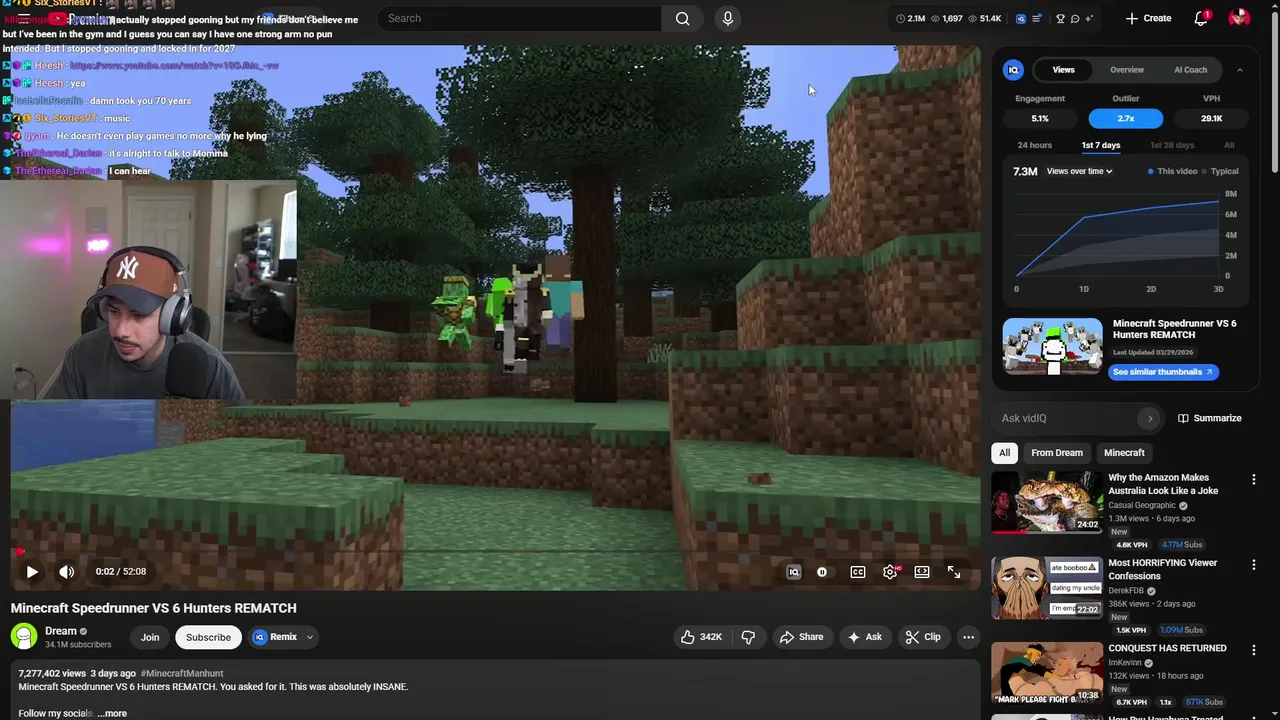Switch to the AI Coach tab
The height and width of the screenshot is (720, 1280).
click(x=1190, y=70)
